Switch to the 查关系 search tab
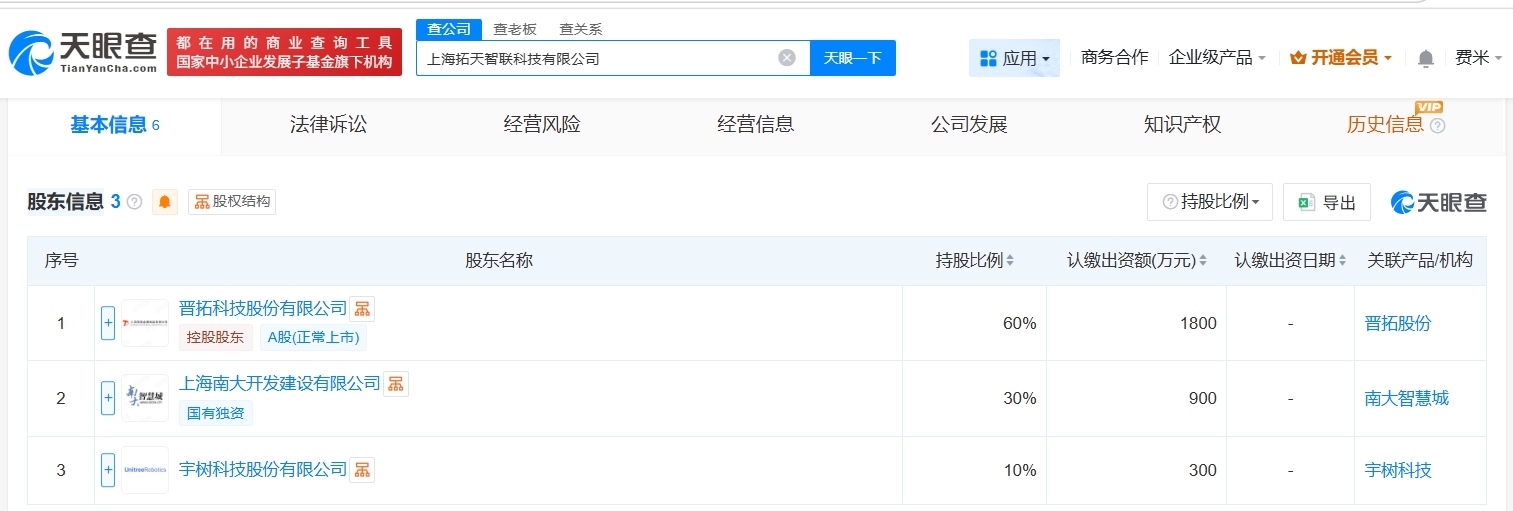1513x511 pixels. (x=580, y=29)
